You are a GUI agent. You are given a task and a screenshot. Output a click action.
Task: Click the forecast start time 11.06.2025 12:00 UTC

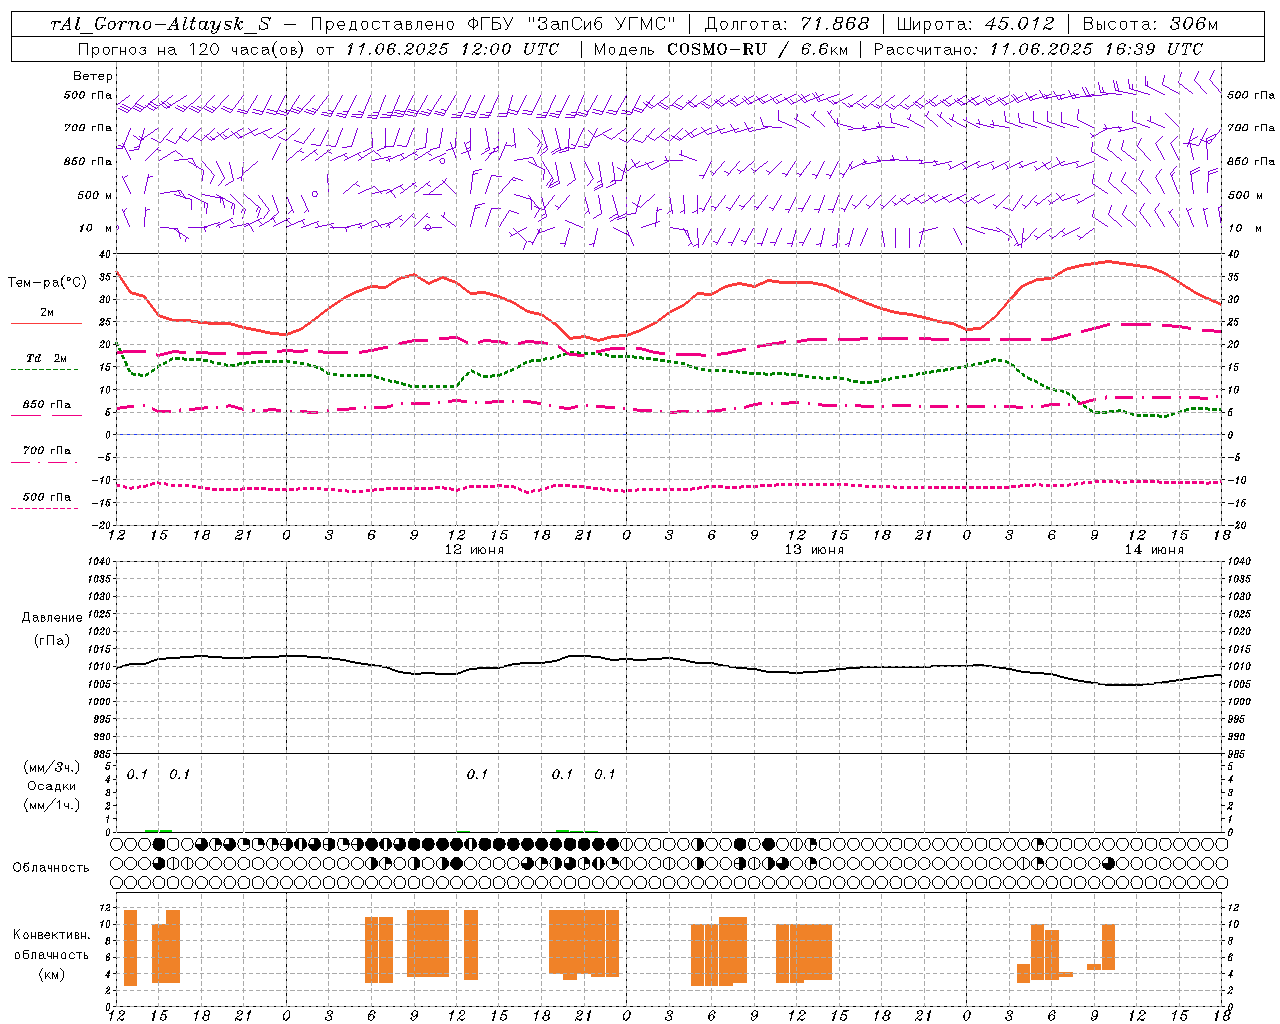pyautogui.click(x=452, y=49)
